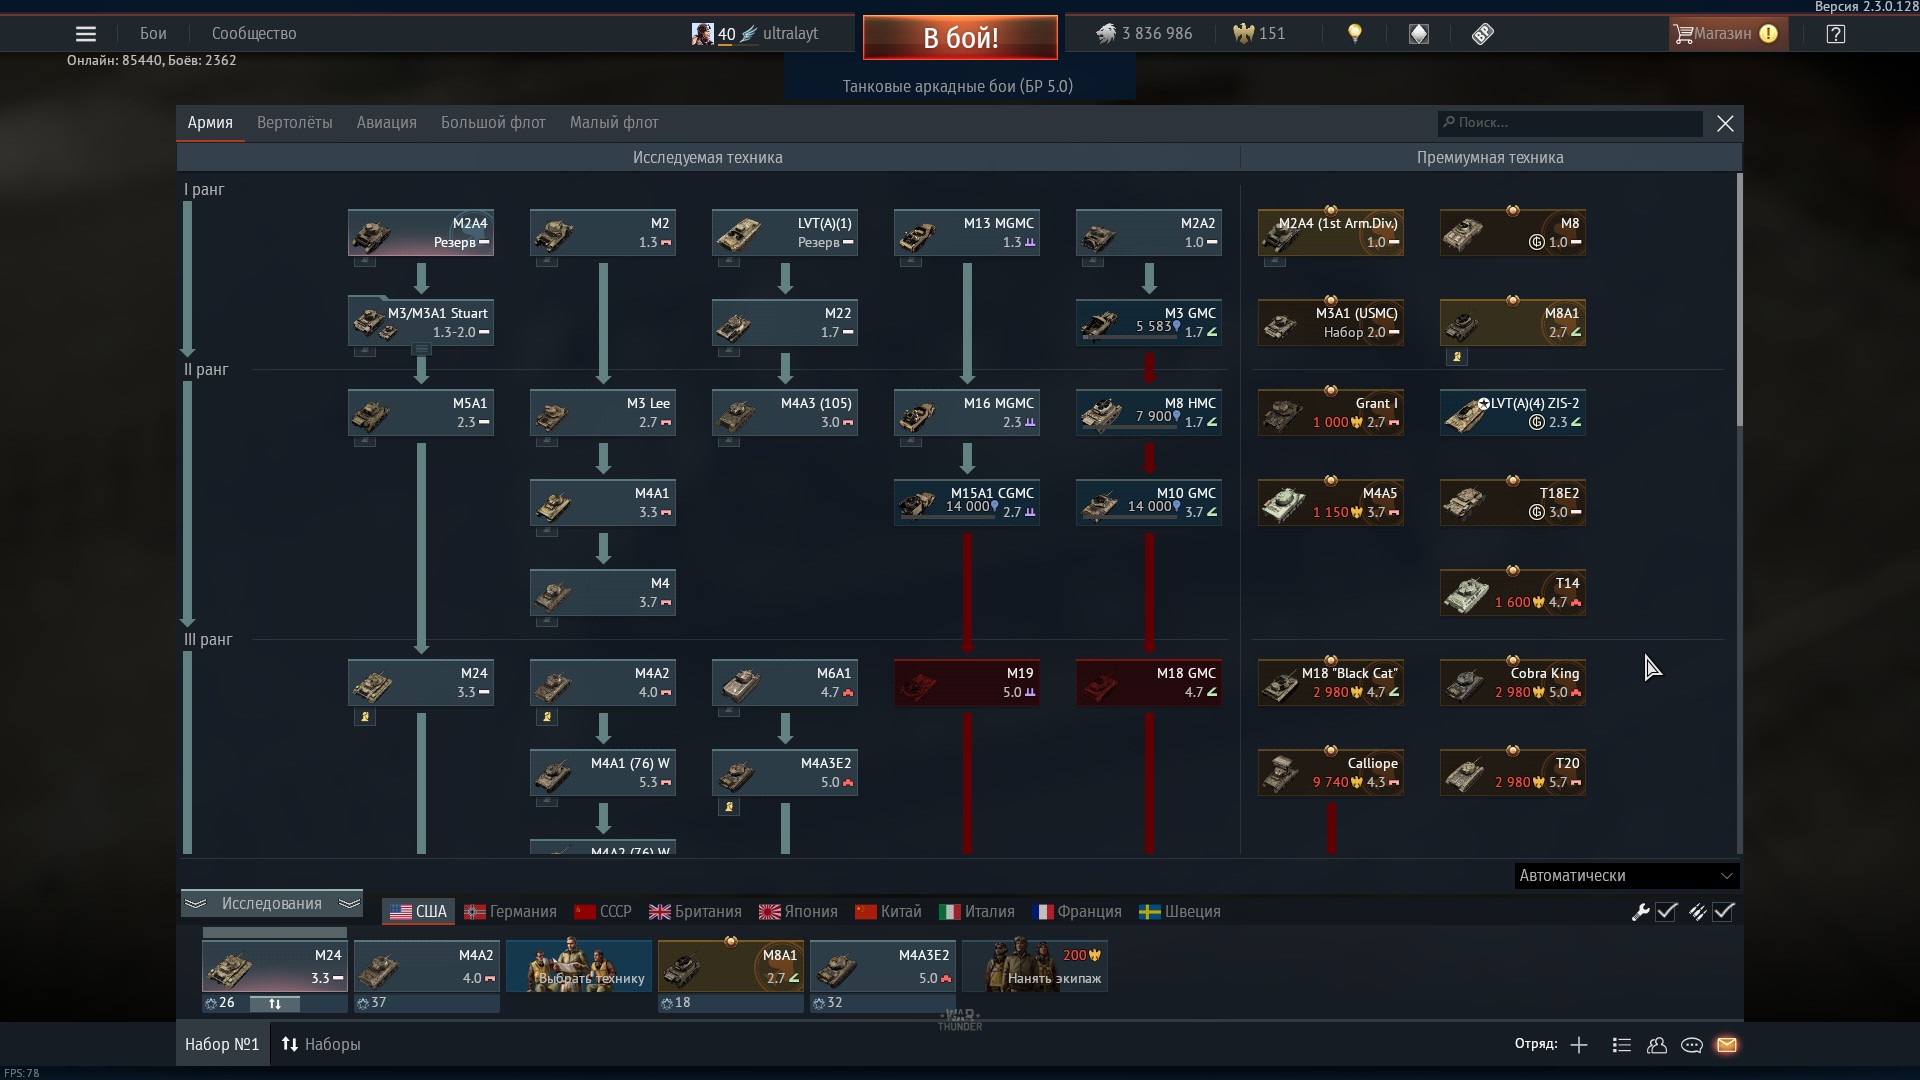Click Выбрать технику crew slot
1920x1080 pixels.
coord(579,966)
